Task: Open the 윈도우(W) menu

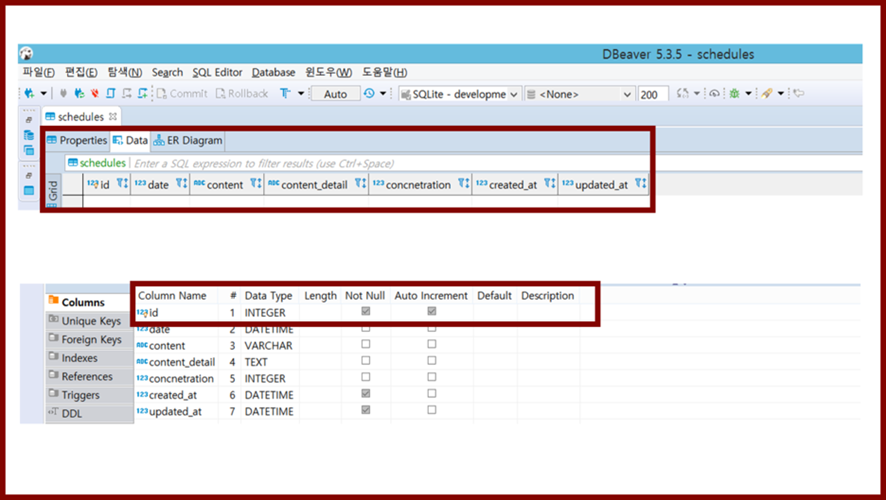Action: coord(328,72)
